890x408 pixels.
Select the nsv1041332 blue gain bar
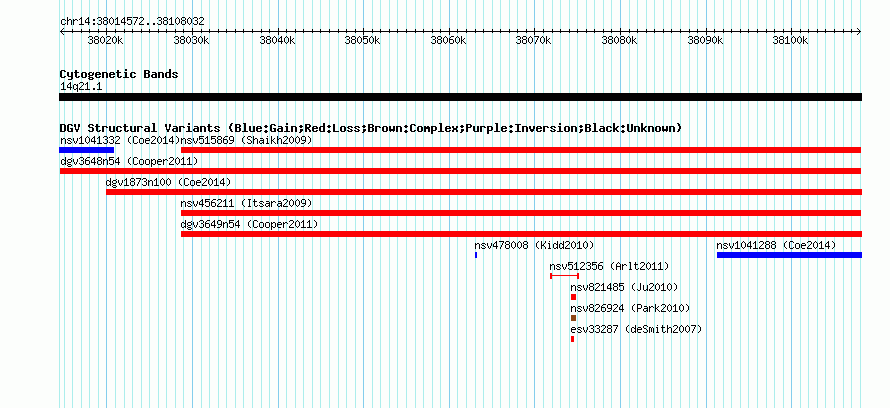pos(87,150)
